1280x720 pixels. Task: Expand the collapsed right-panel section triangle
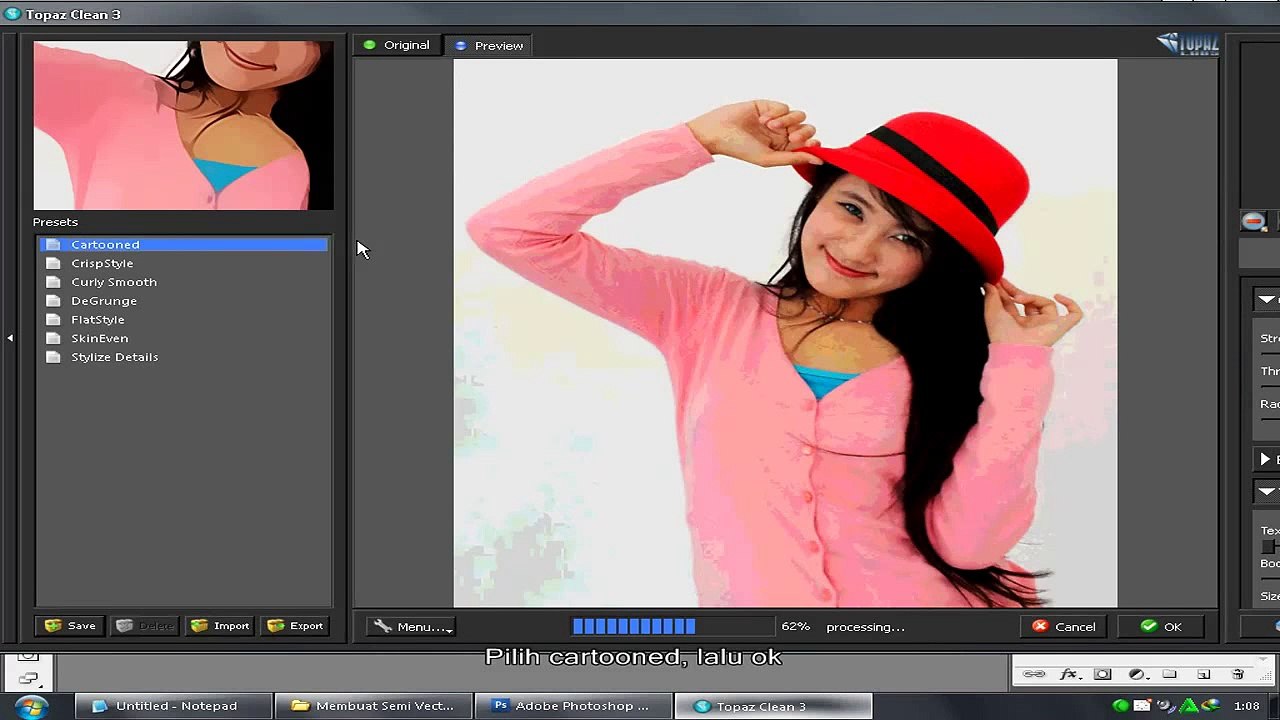tap(1266, 459)
